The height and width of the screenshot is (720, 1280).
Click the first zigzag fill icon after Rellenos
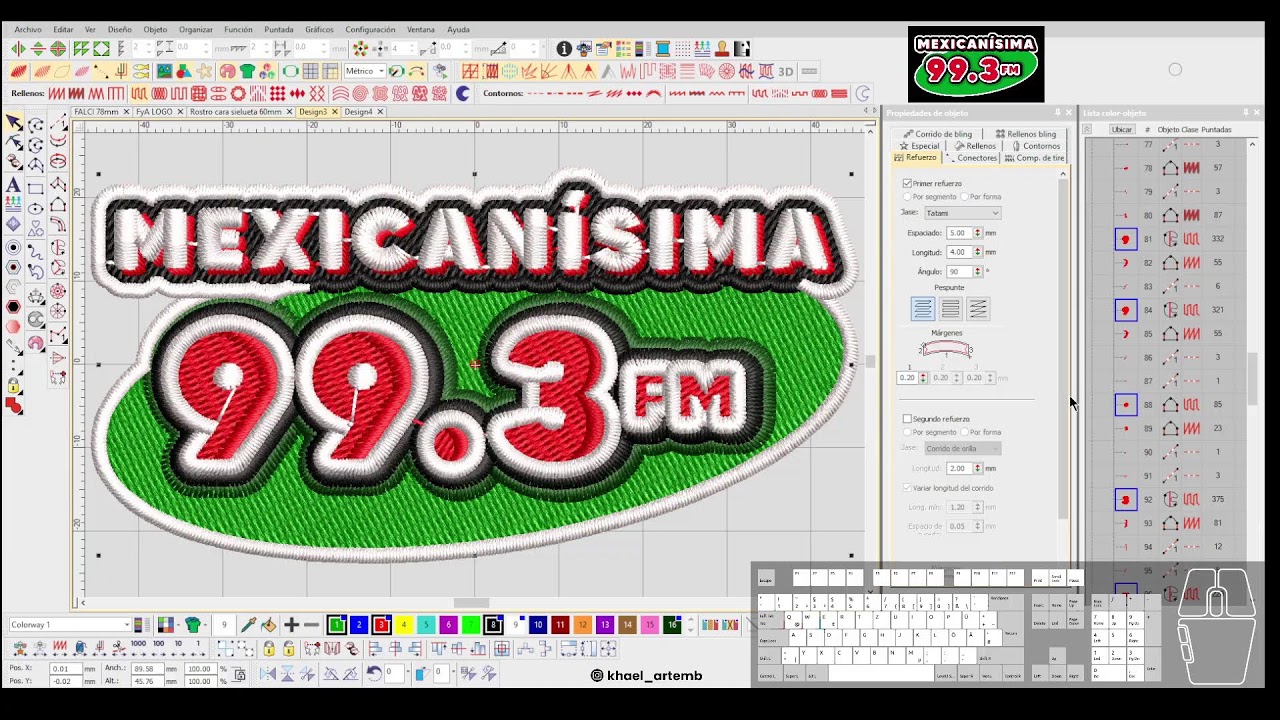click(56, 93)
